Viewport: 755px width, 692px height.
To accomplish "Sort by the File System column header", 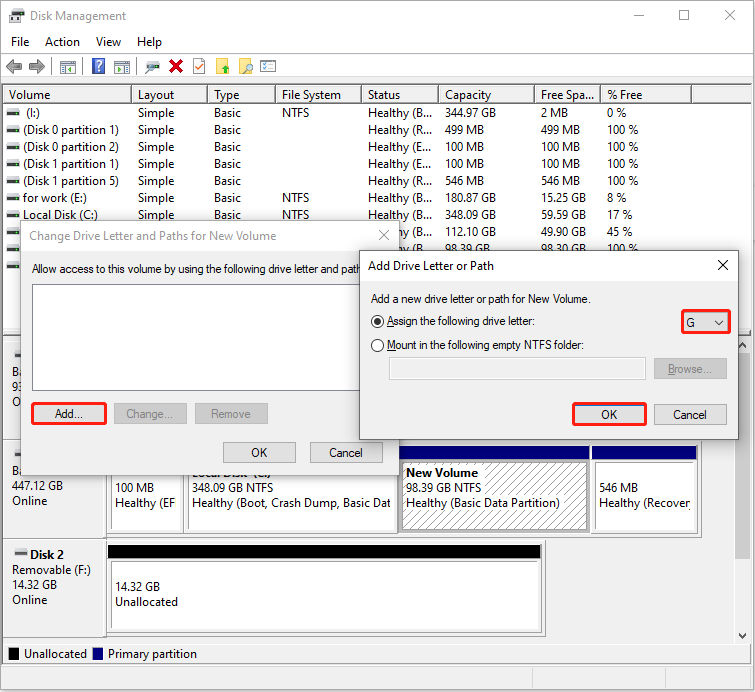I will tap(318, 95).
